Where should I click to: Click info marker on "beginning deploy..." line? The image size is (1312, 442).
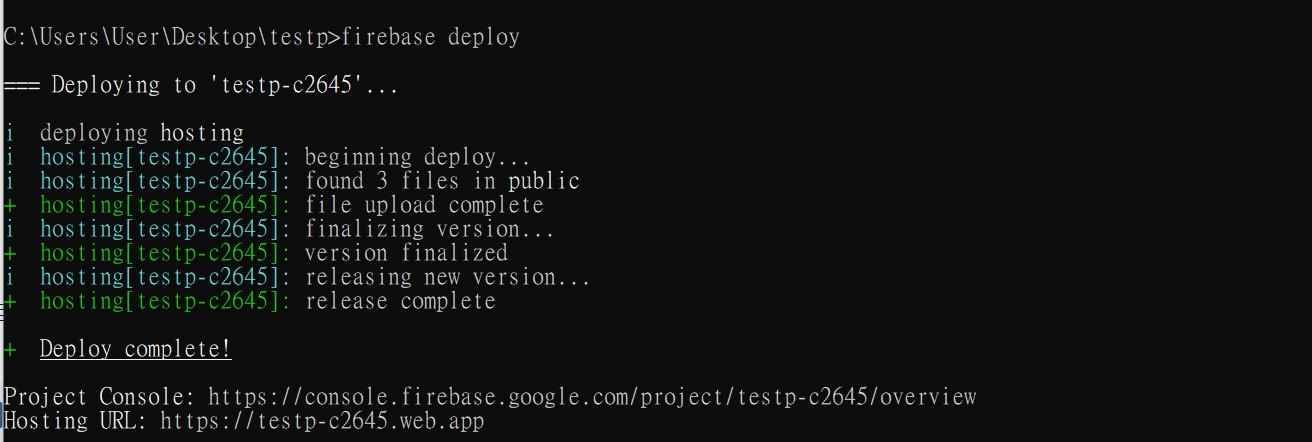[9, 157]
